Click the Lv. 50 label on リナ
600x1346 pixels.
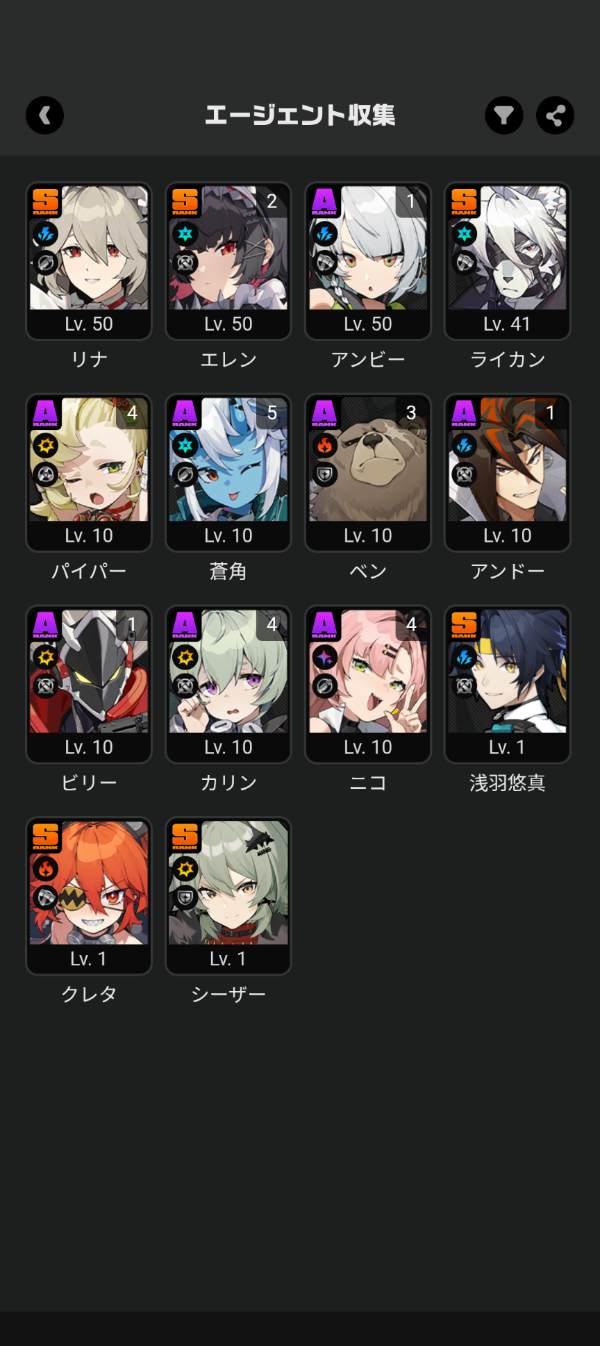(x=89, y=324)
